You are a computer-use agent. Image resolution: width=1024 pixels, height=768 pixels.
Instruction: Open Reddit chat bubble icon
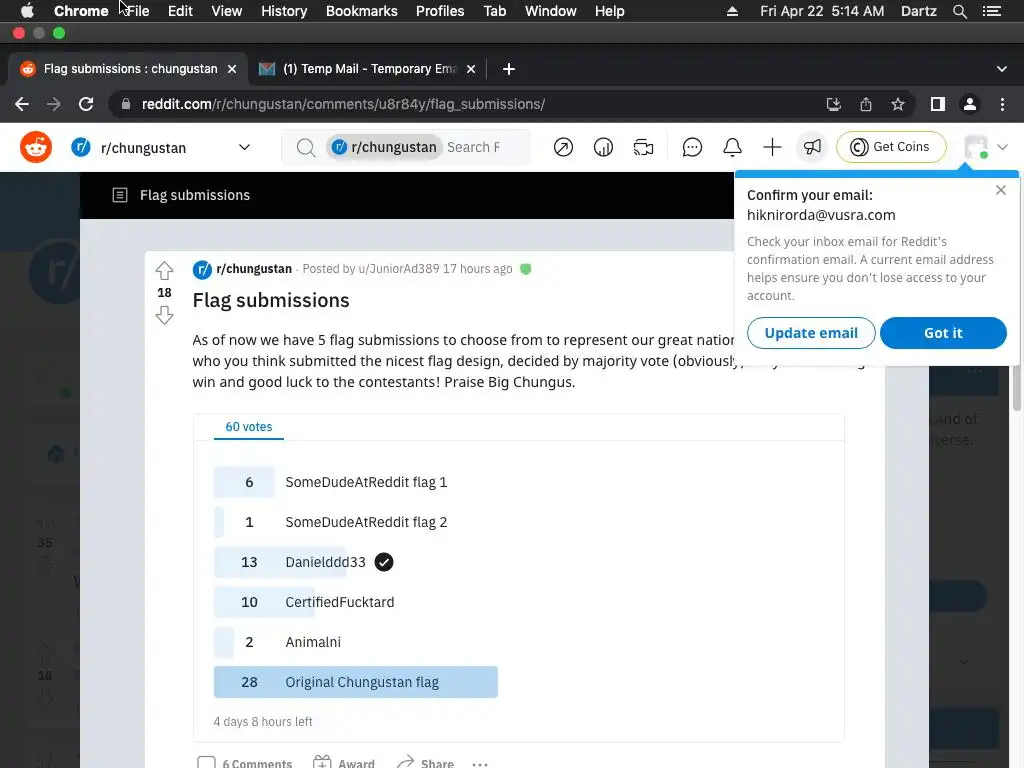click(692, 148)
